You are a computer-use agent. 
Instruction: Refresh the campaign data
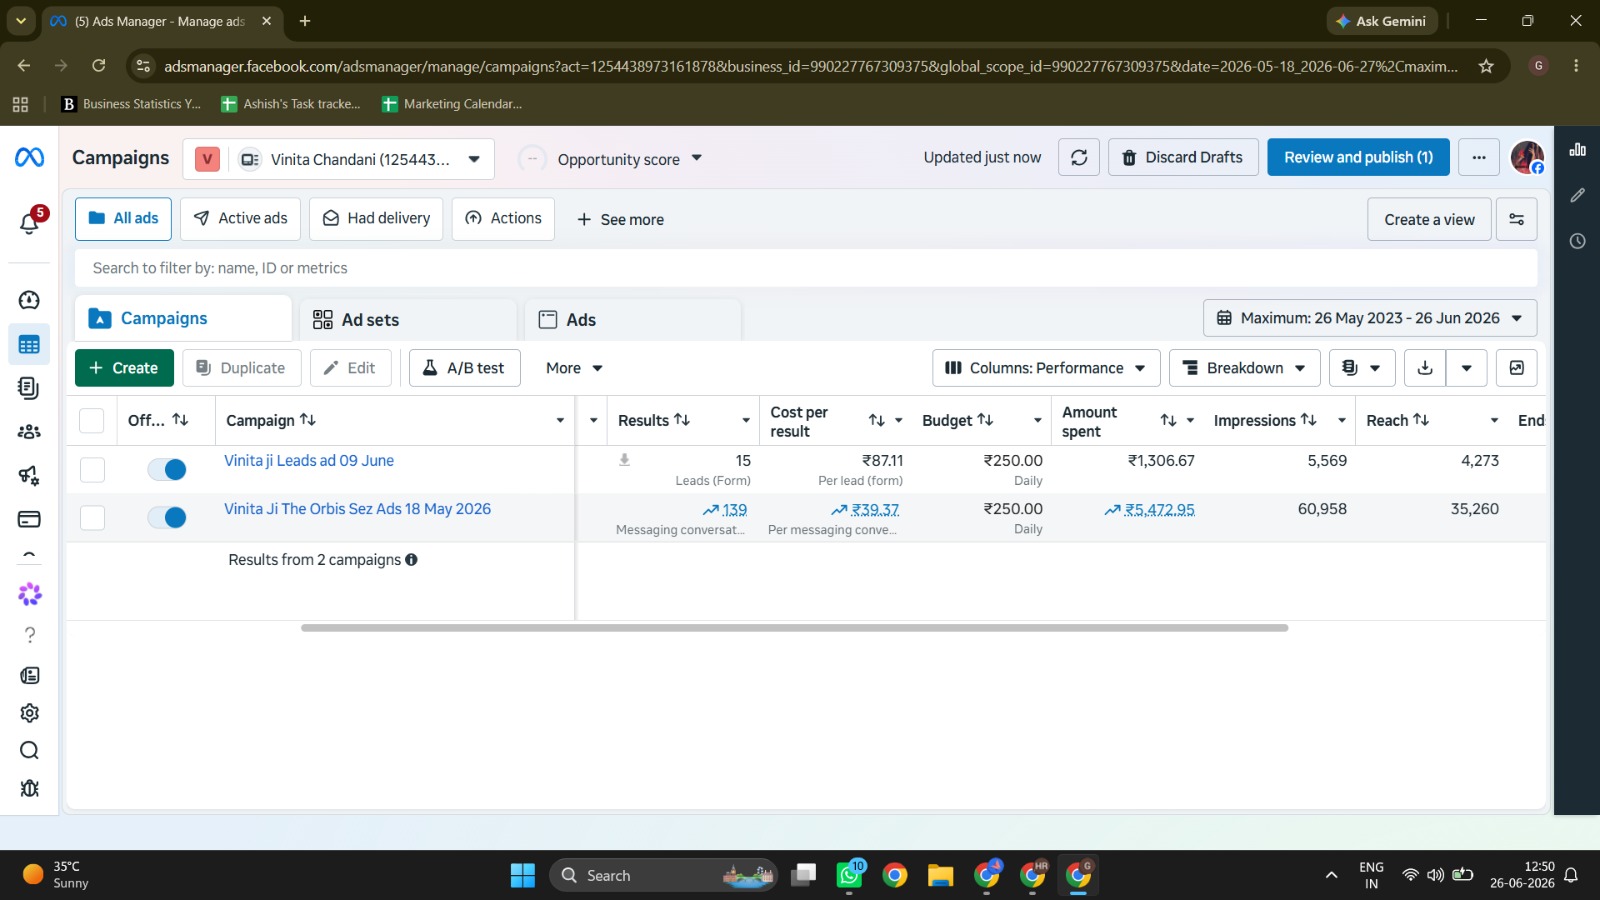(x=1079, y=157)
